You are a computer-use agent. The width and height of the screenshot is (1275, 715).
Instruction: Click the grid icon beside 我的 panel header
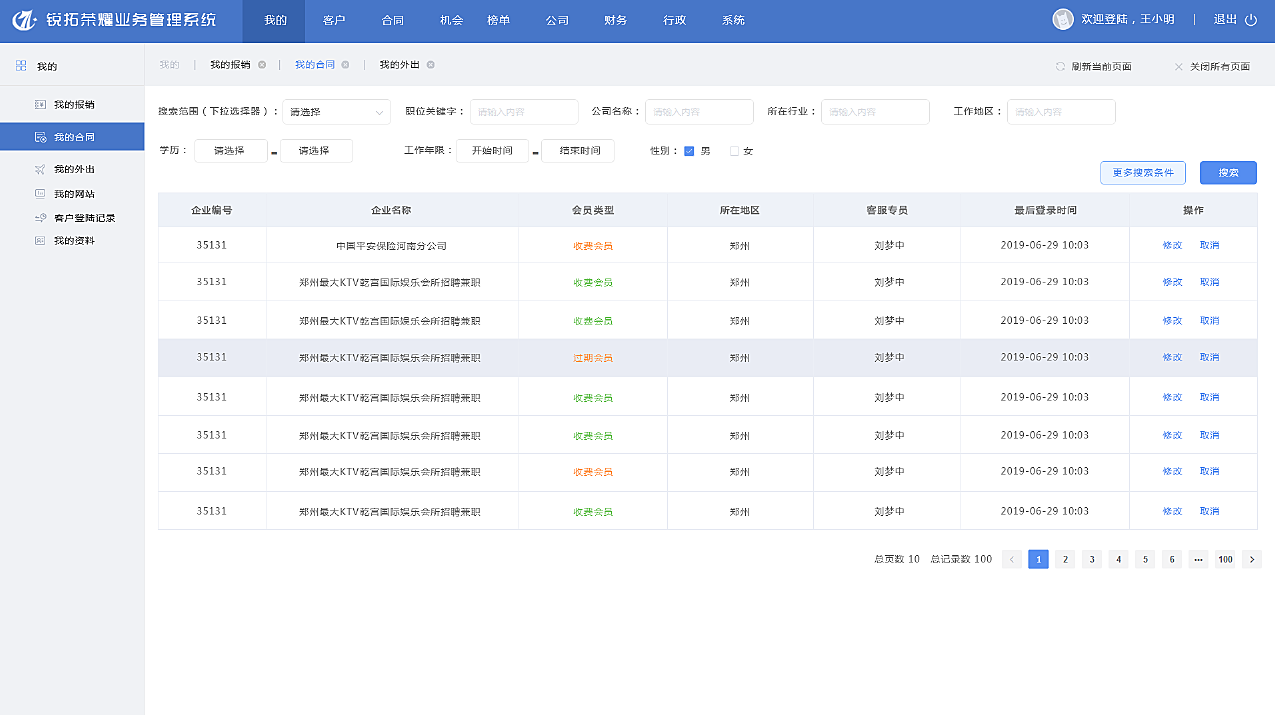pos(19,64)
